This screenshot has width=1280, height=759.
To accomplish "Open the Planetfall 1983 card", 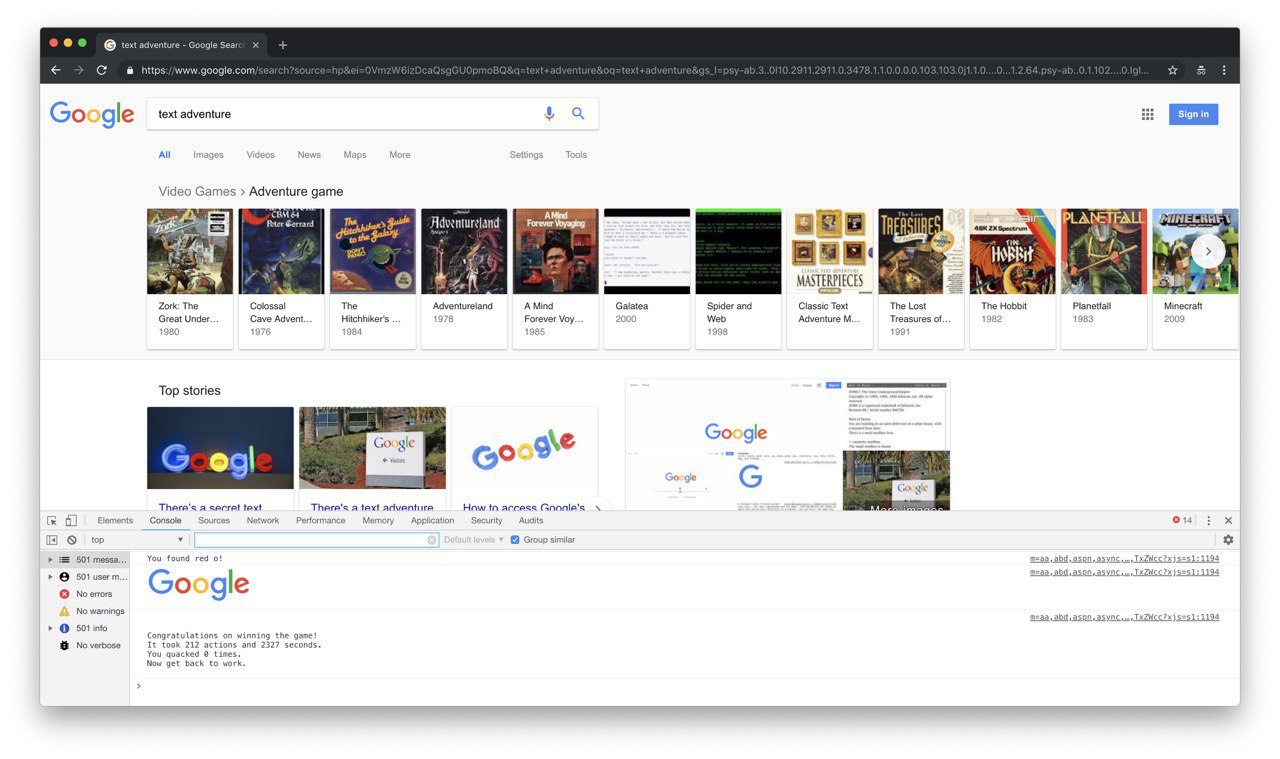I will pos(1104,278).
